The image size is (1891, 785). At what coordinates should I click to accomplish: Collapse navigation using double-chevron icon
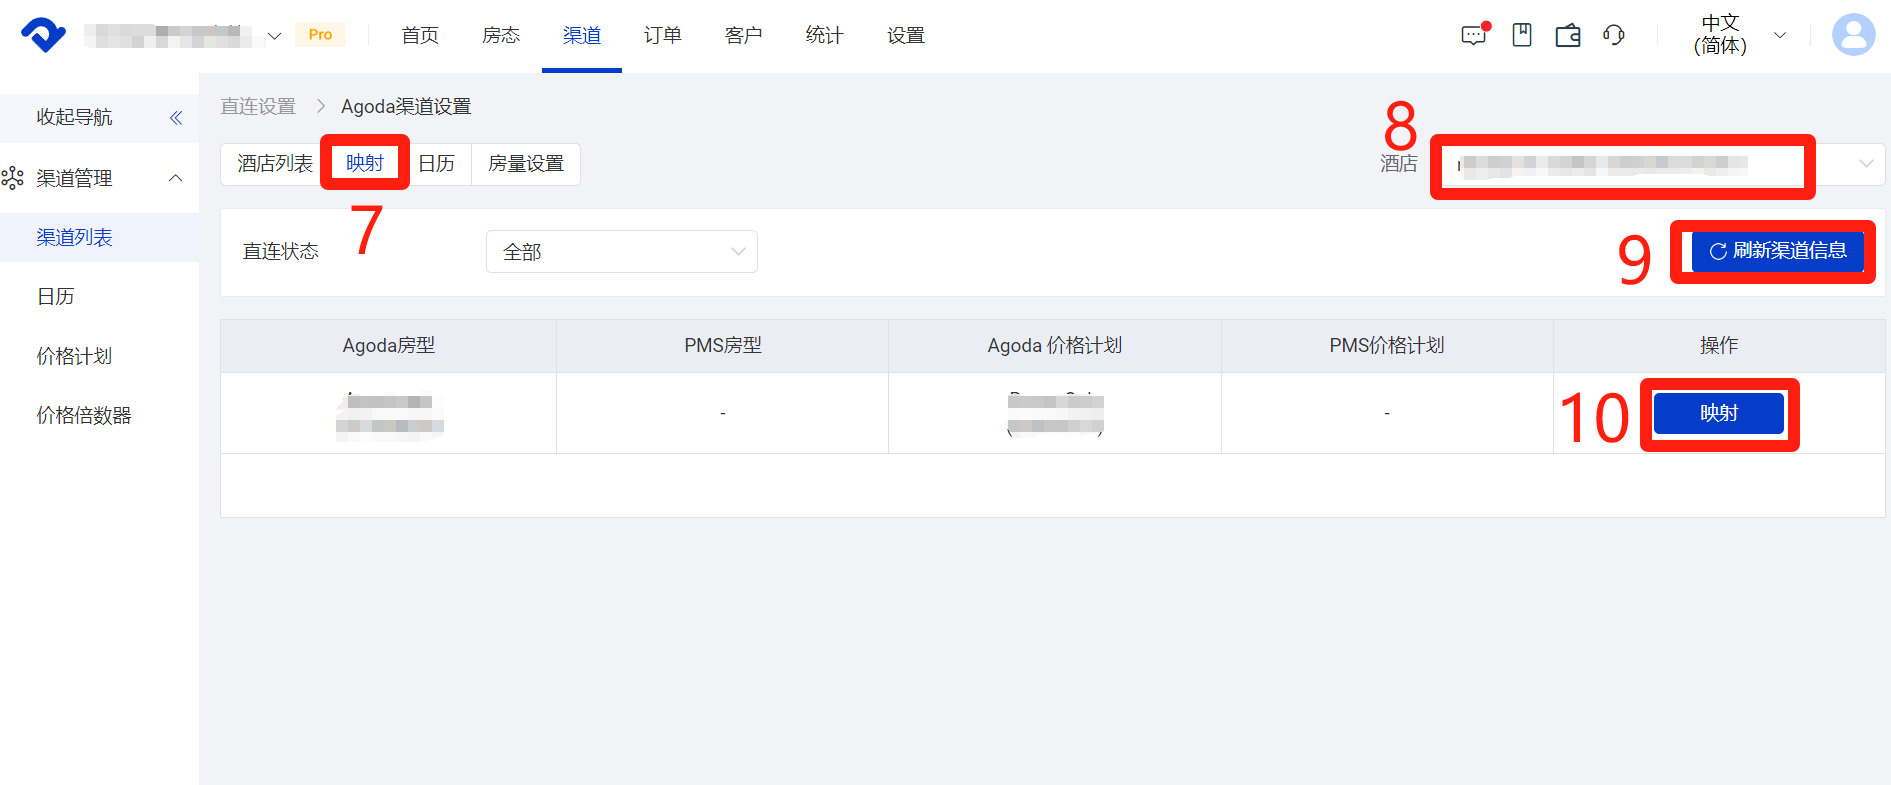(176, 118)
